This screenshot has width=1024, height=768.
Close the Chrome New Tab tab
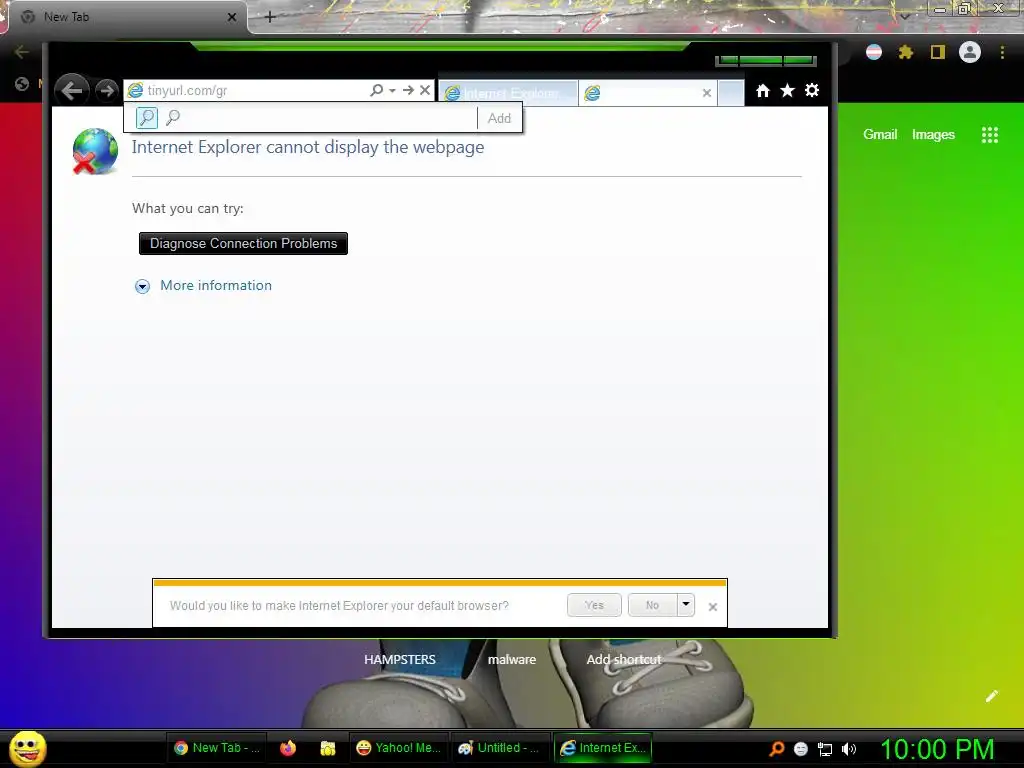[x=232, y=17]
